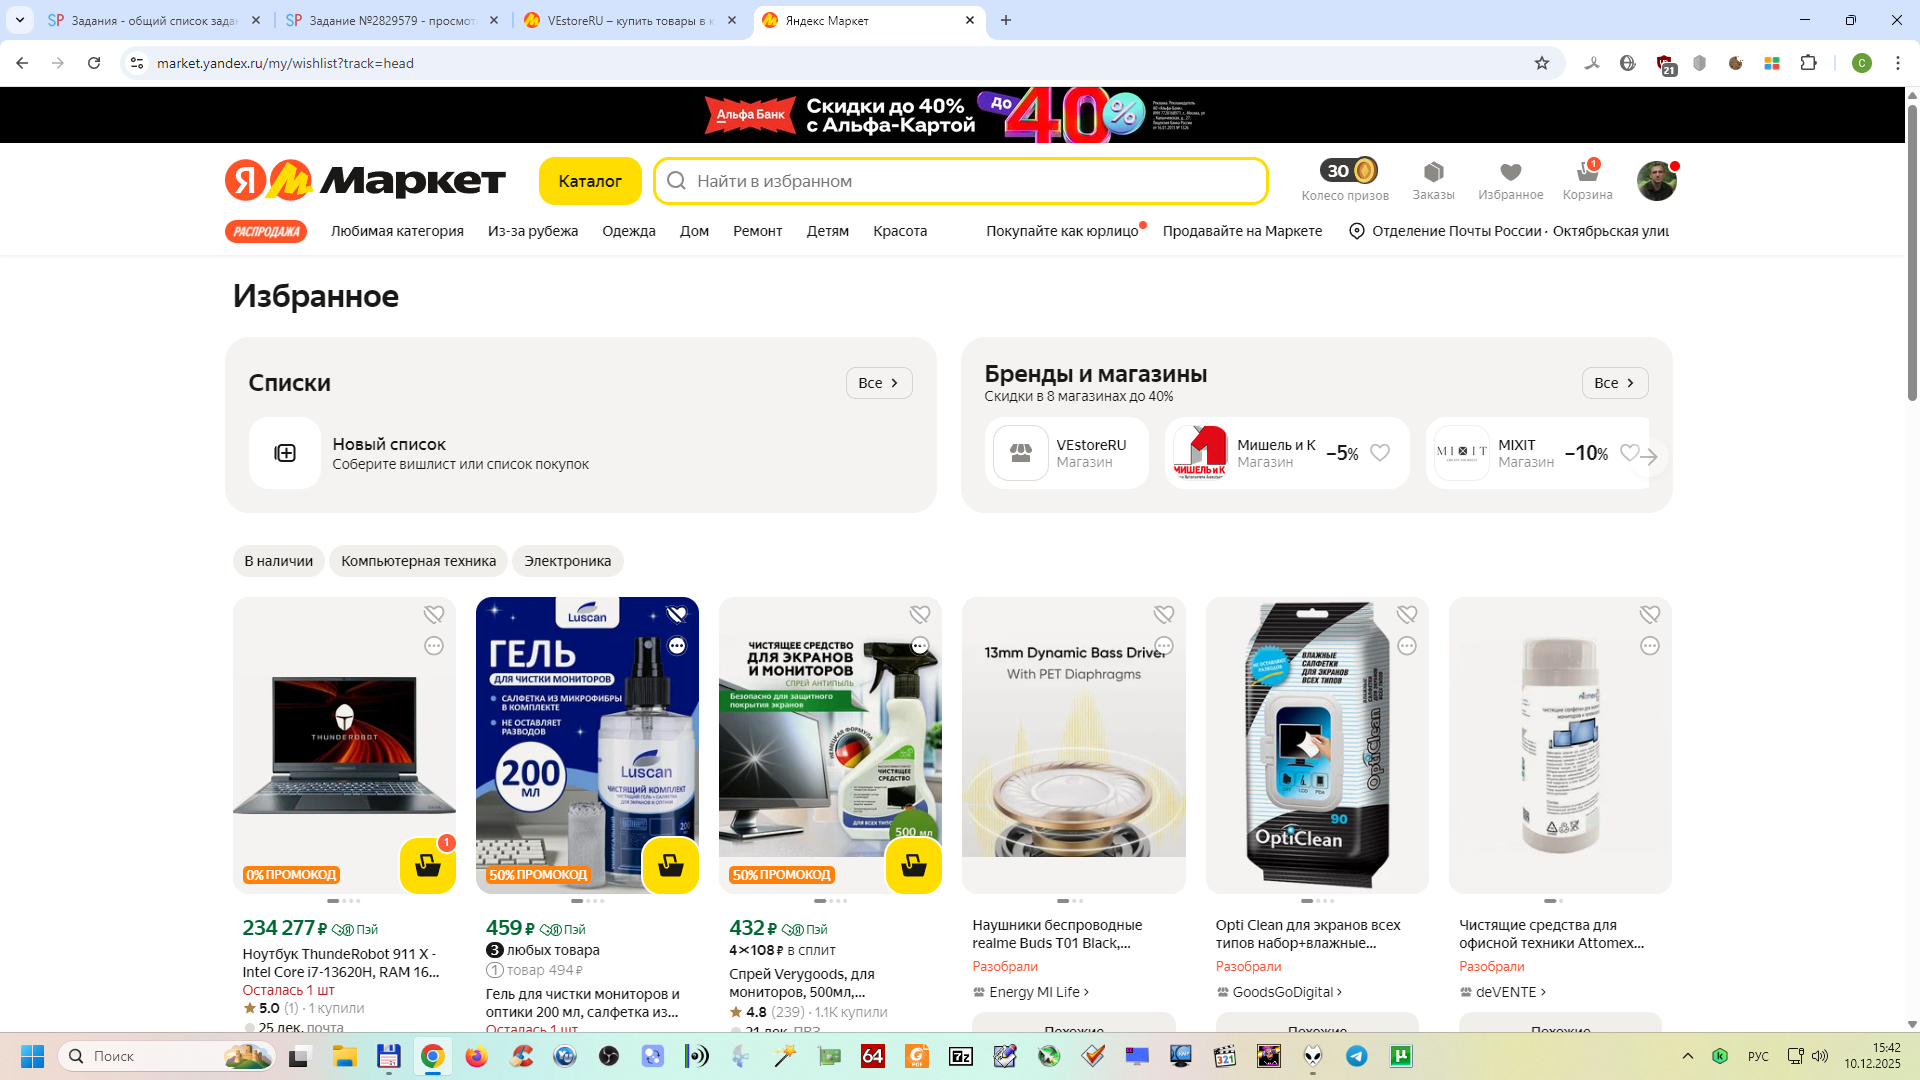Screen dimensions: 1920x1080
Task: Open the Каталог button
Action: pos(589,181)
